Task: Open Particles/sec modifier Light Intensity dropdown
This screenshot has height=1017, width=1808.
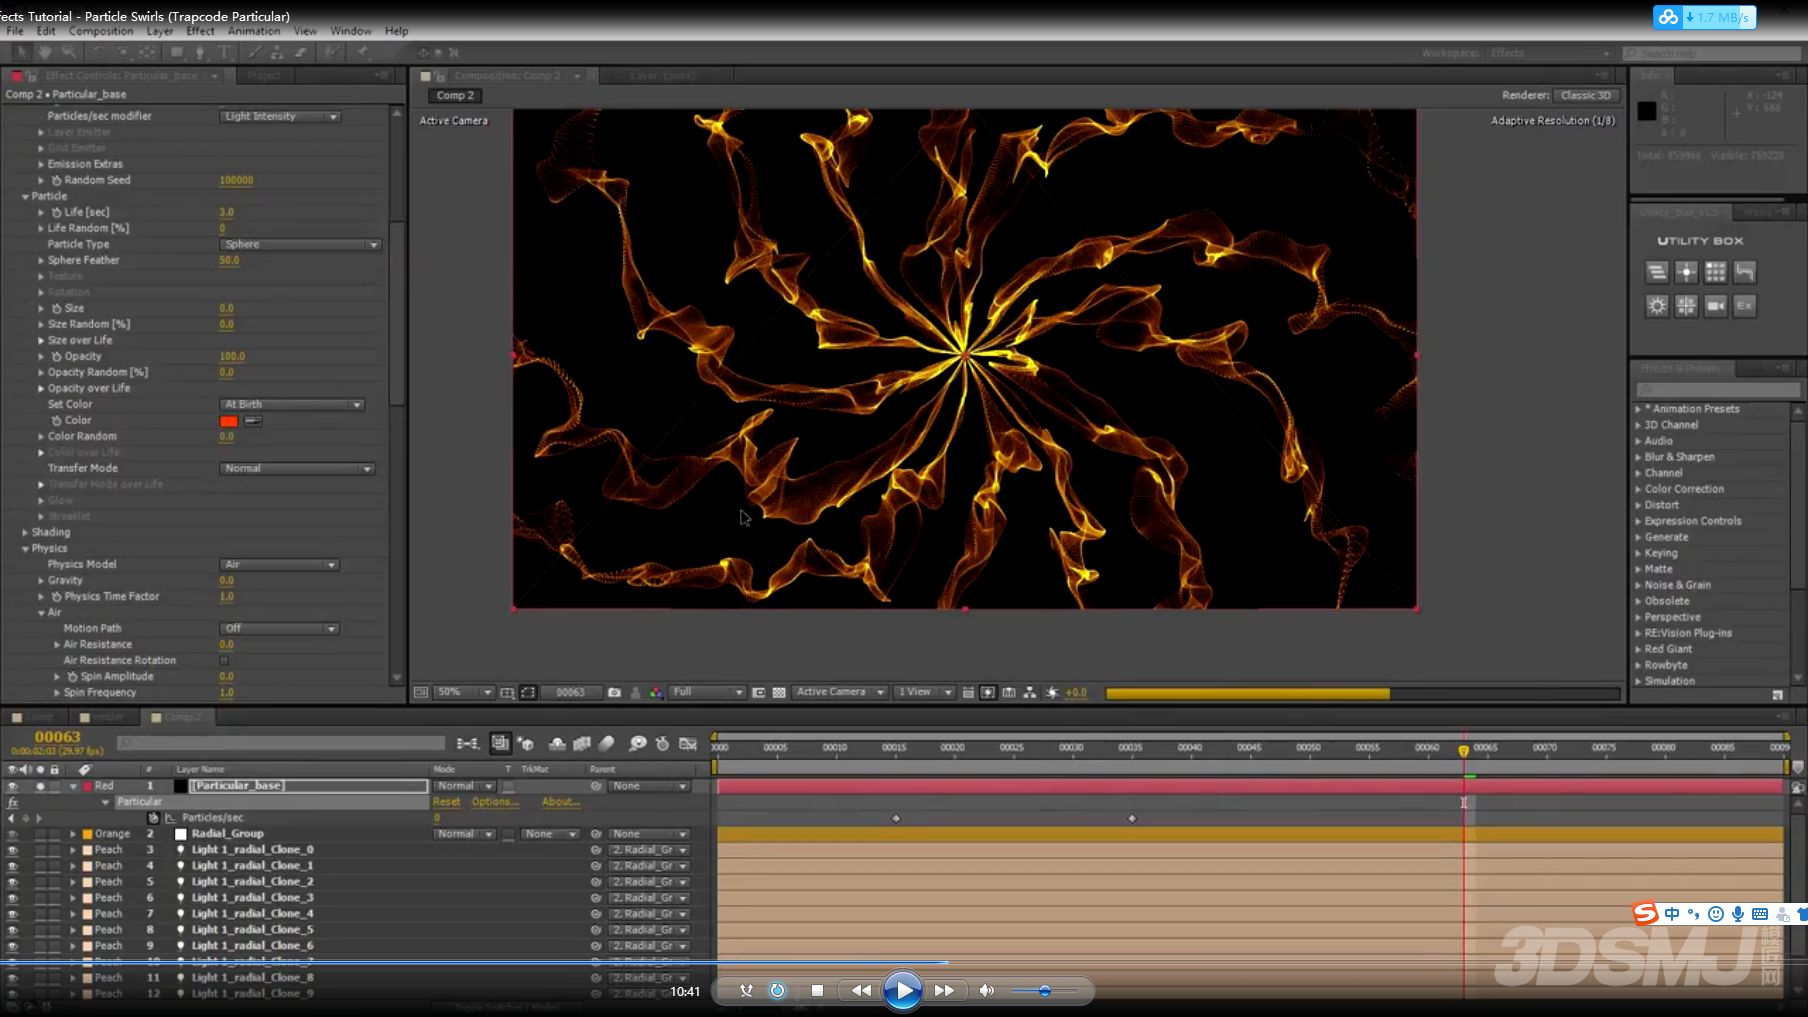Action: click(x=280, y=116)
